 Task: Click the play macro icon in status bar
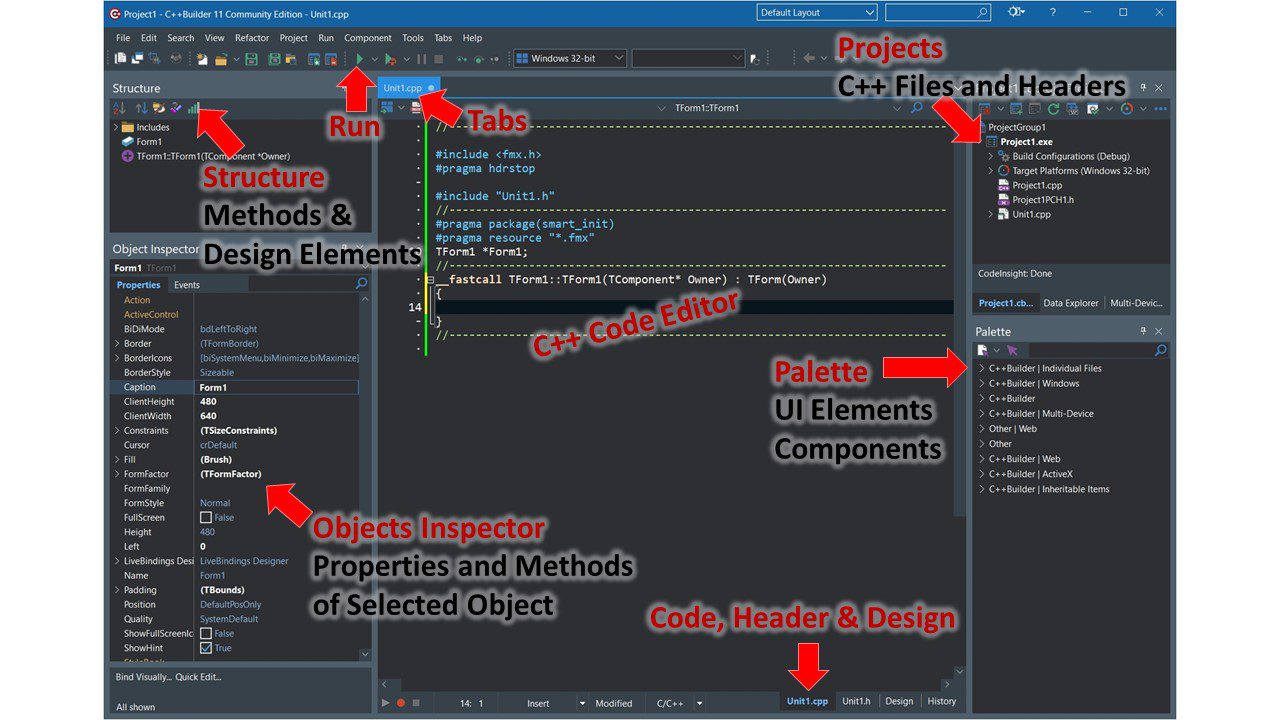pyautogui.click(x=385, y=703)
